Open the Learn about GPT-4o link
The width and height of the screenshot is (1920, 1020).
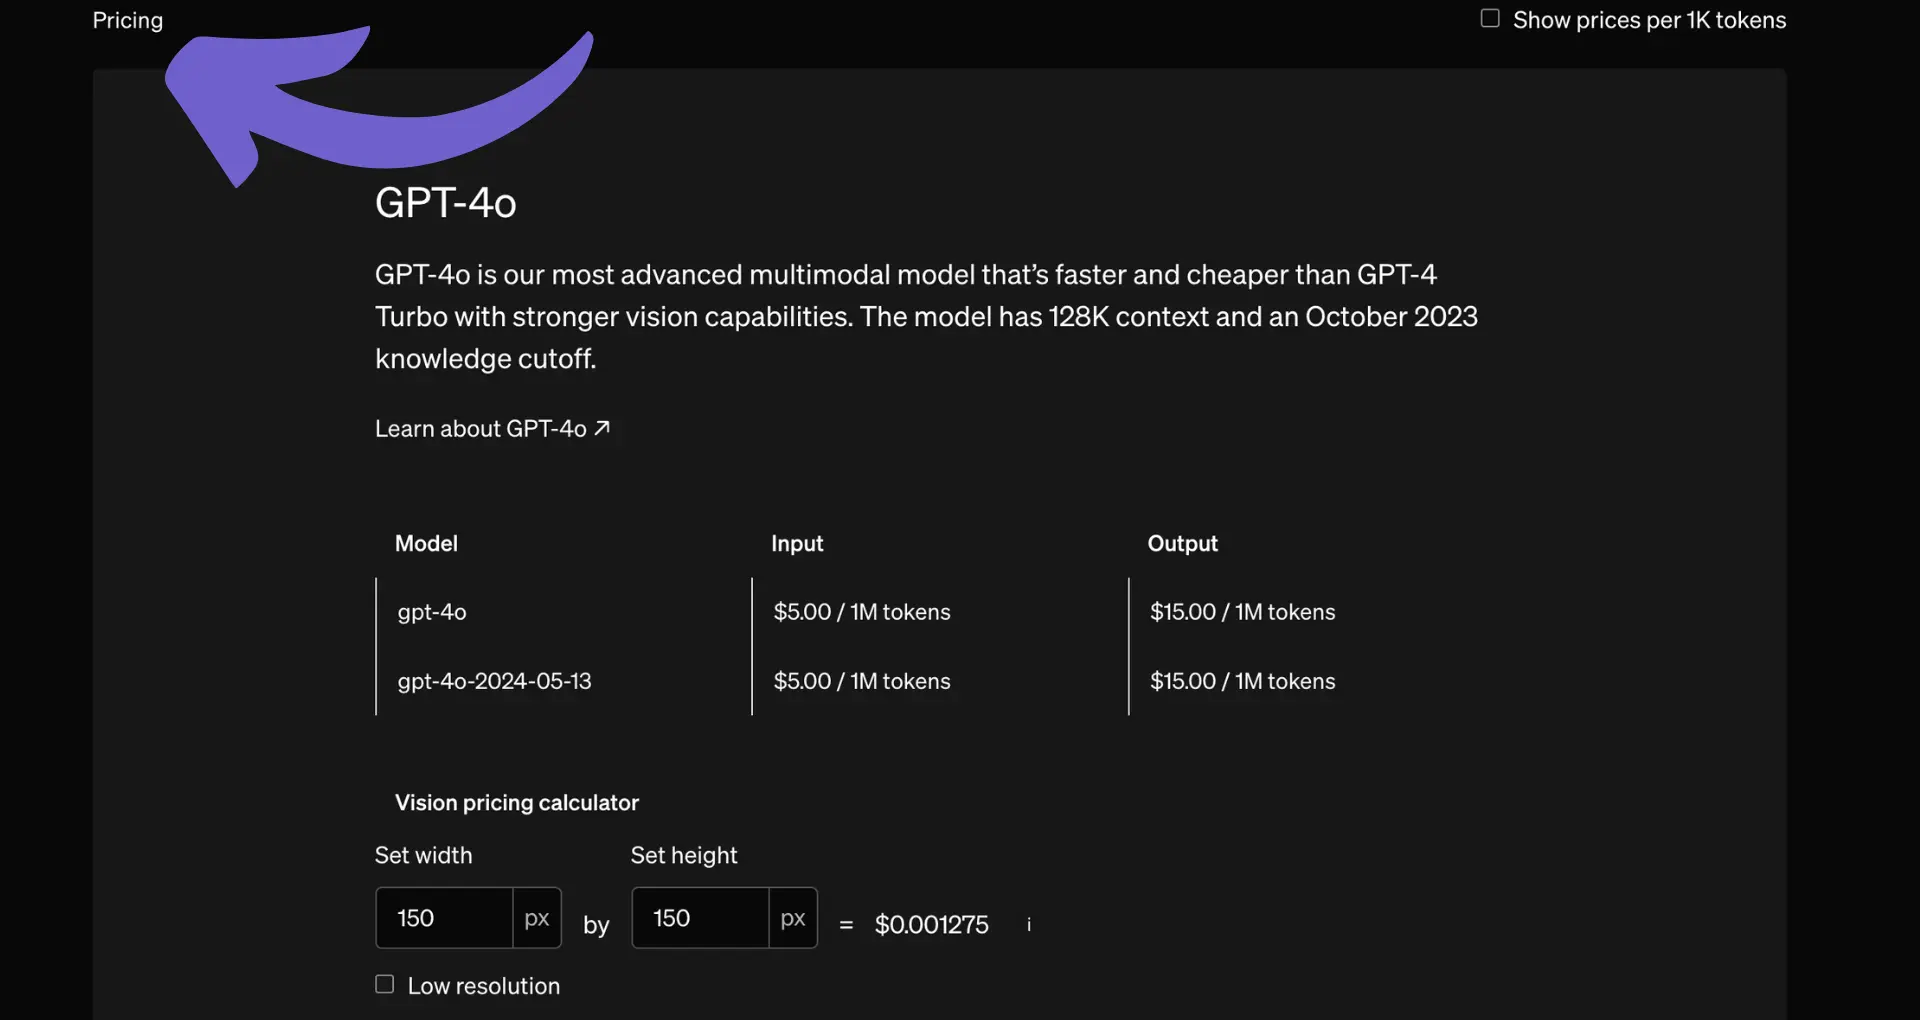[492, 429]
